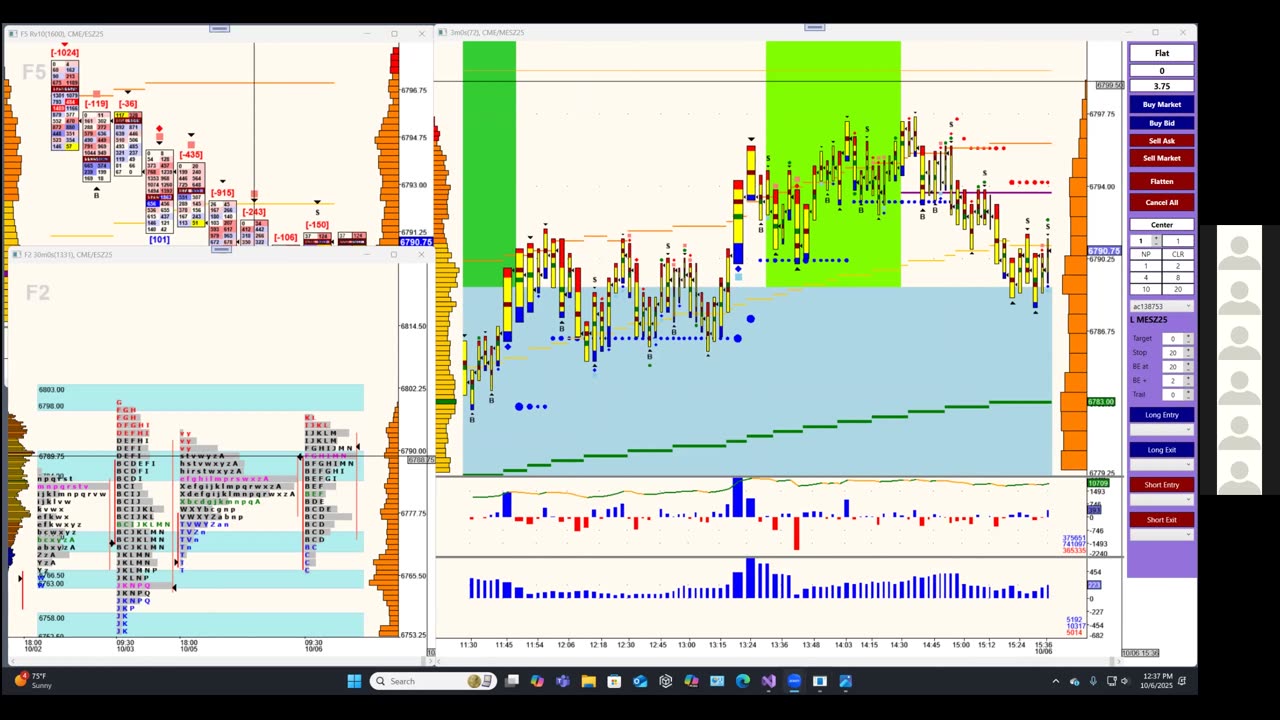Maximize the F5 Rv10 chart window
The image size is (1280, 720).
[394, 34]
